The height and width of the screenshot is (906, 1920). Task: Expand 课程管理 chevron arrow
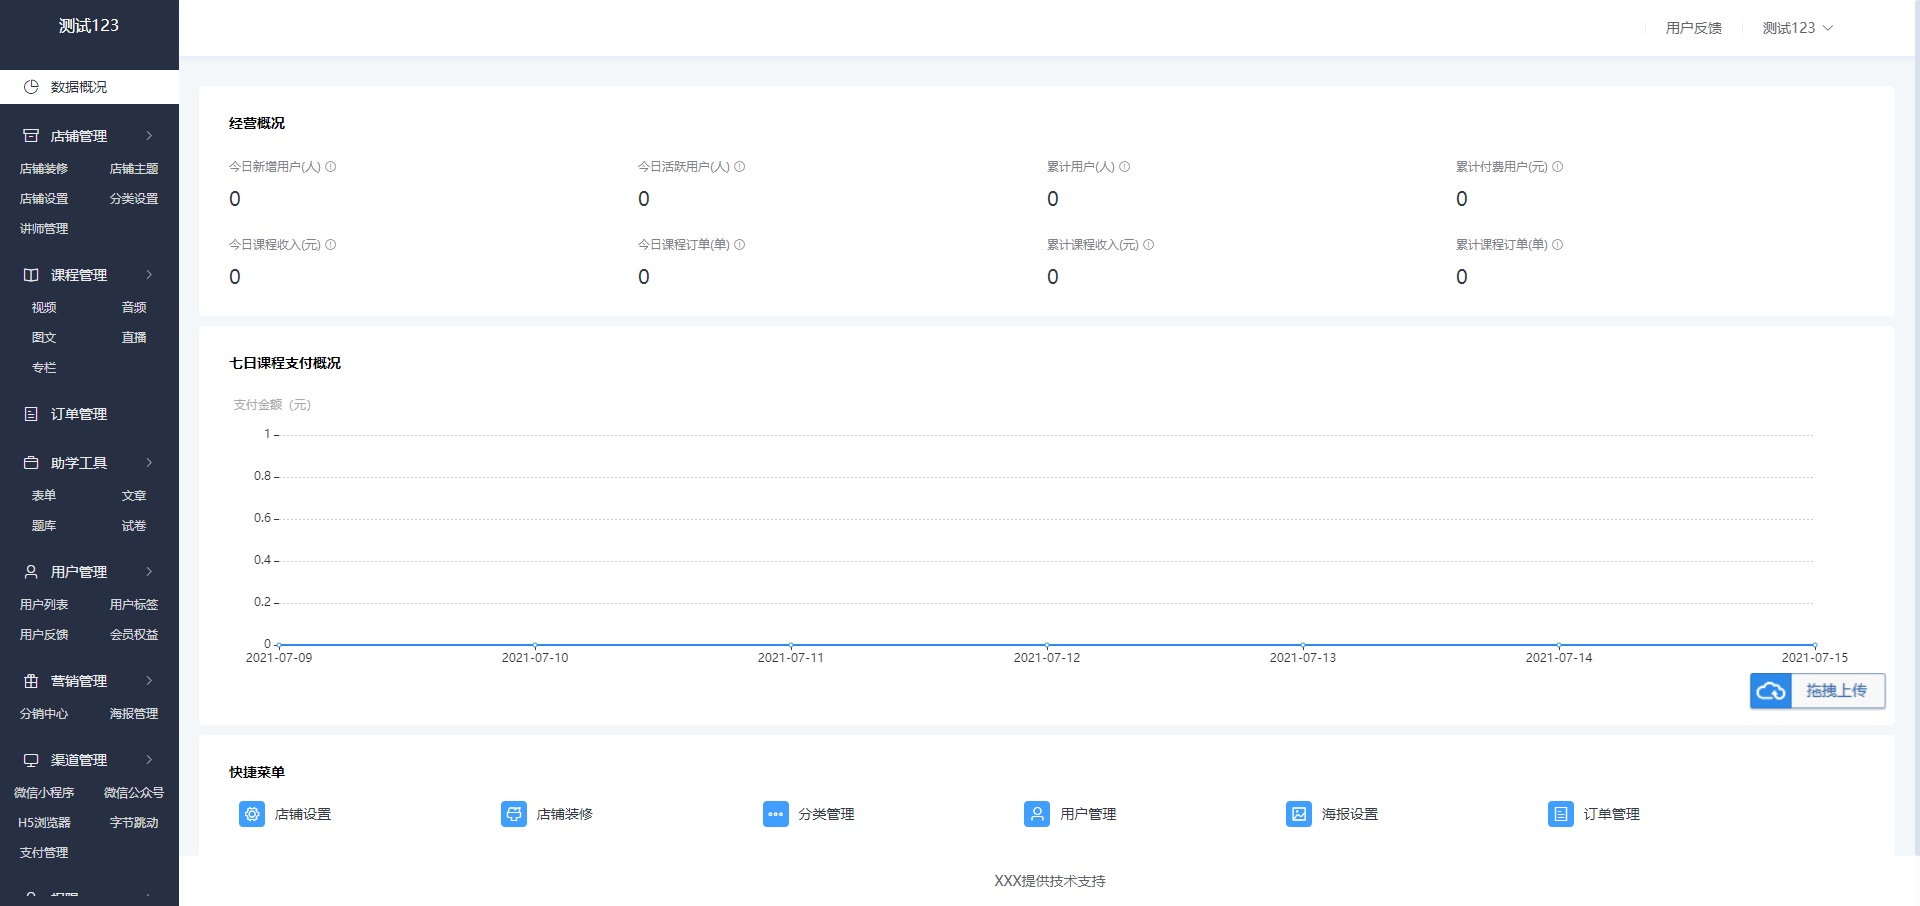point(149,275)
